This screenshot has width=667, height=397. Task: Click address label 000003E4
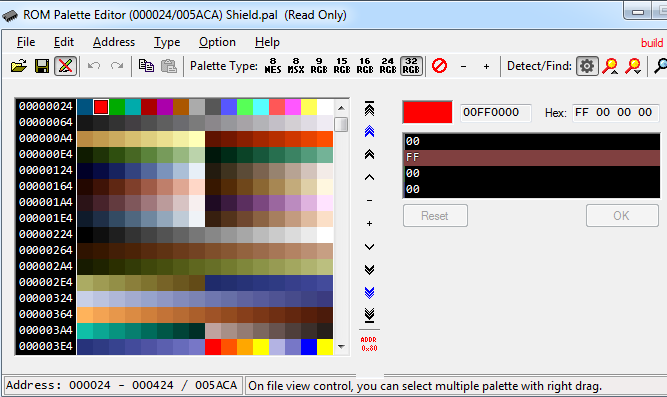(46, 346)
